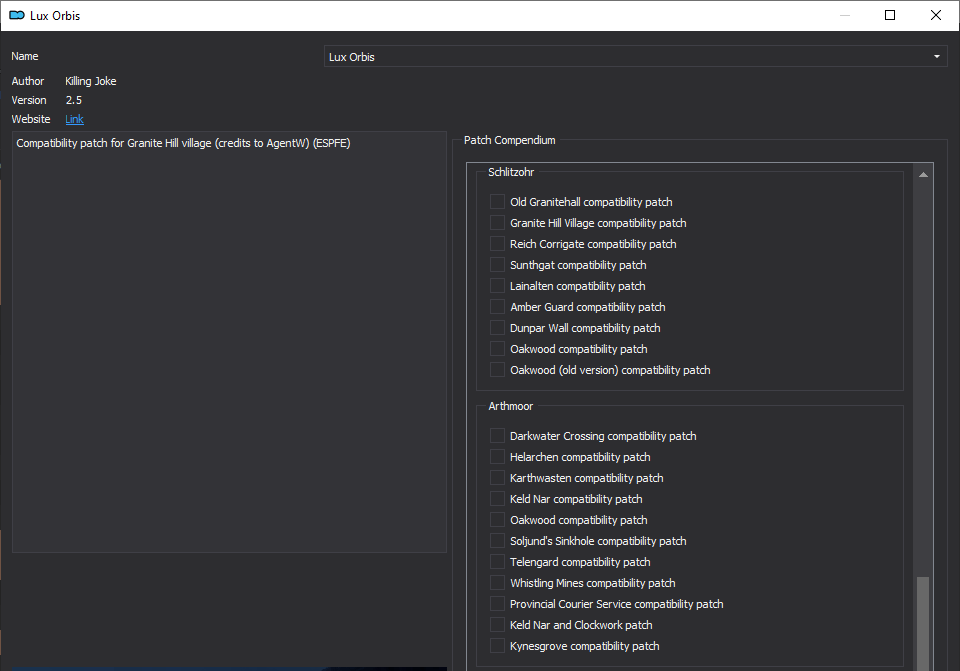Click scrollbar up arrow in Patch Compendium
Screen dimensions: 960x671
point(923,175)
